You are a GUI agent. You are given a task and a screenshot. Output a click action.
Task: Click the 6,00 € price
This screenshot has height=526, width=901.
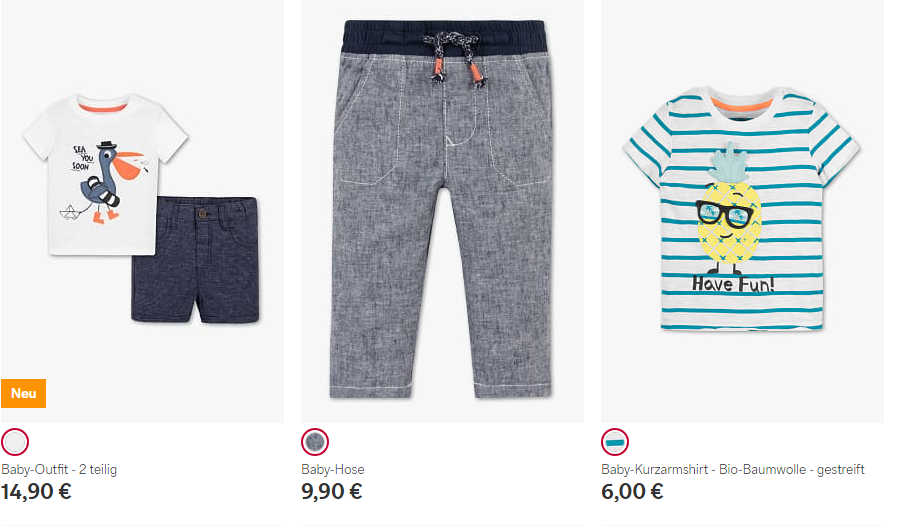(632, 492)
